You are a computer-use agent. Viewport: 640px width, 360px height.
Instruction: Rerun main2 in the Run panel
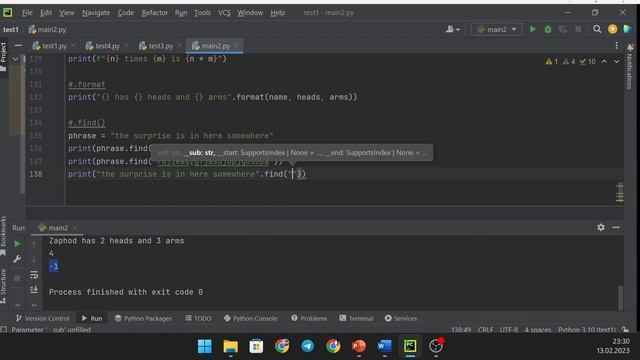[17, 244]
